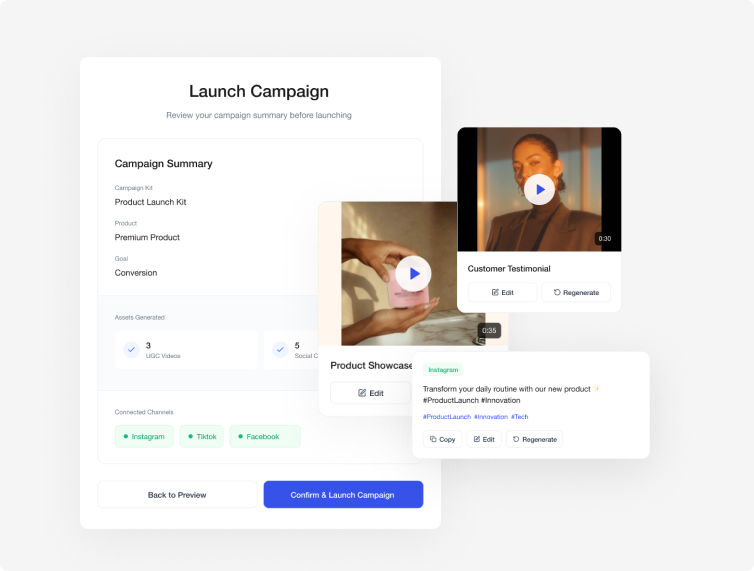Open the #Tech hashtag link
Screen dimensions: 754x571
(x=519, y=417)
